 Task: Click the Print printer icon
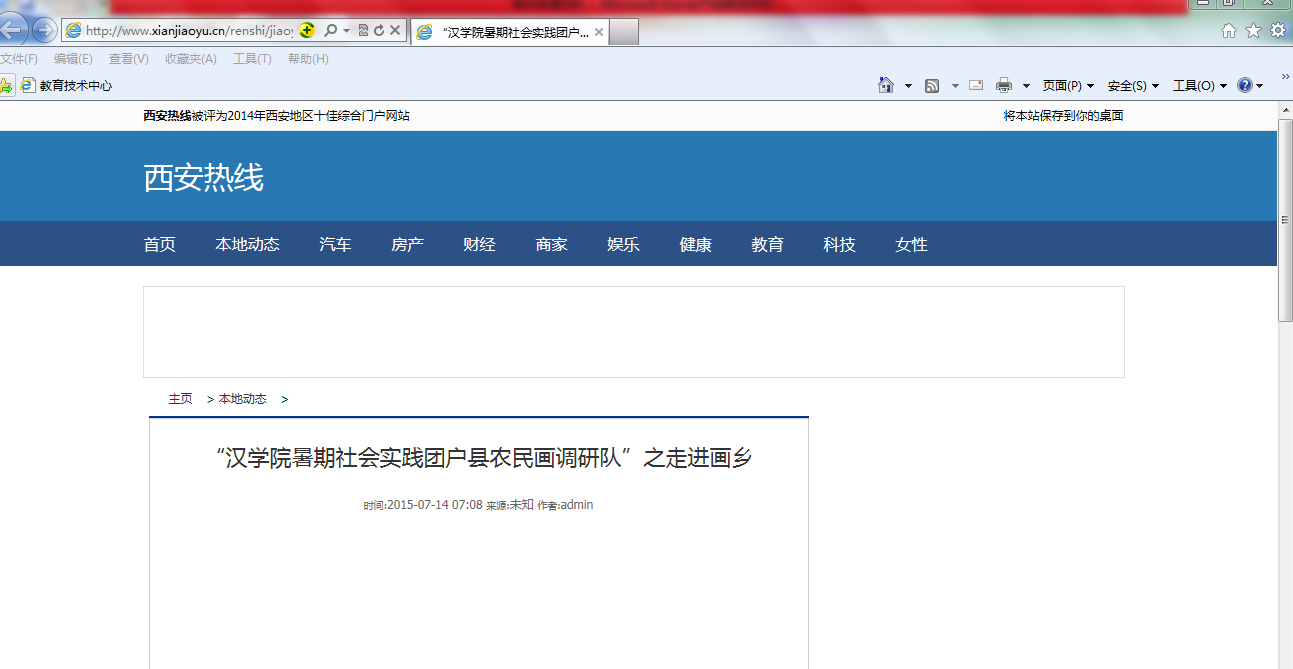(1004, 85)
